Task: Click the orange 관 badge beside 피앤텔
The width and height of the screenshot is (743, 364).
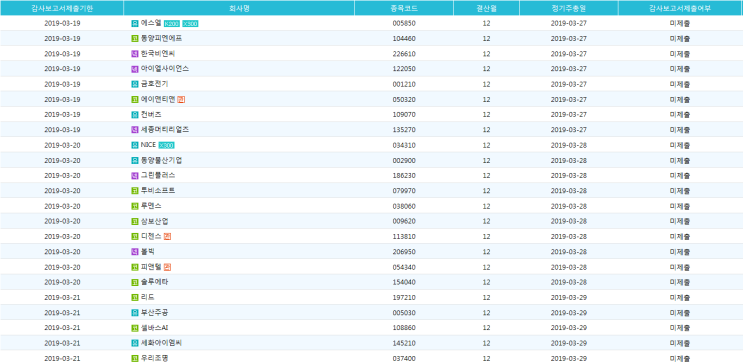Action: click(167, 267)
